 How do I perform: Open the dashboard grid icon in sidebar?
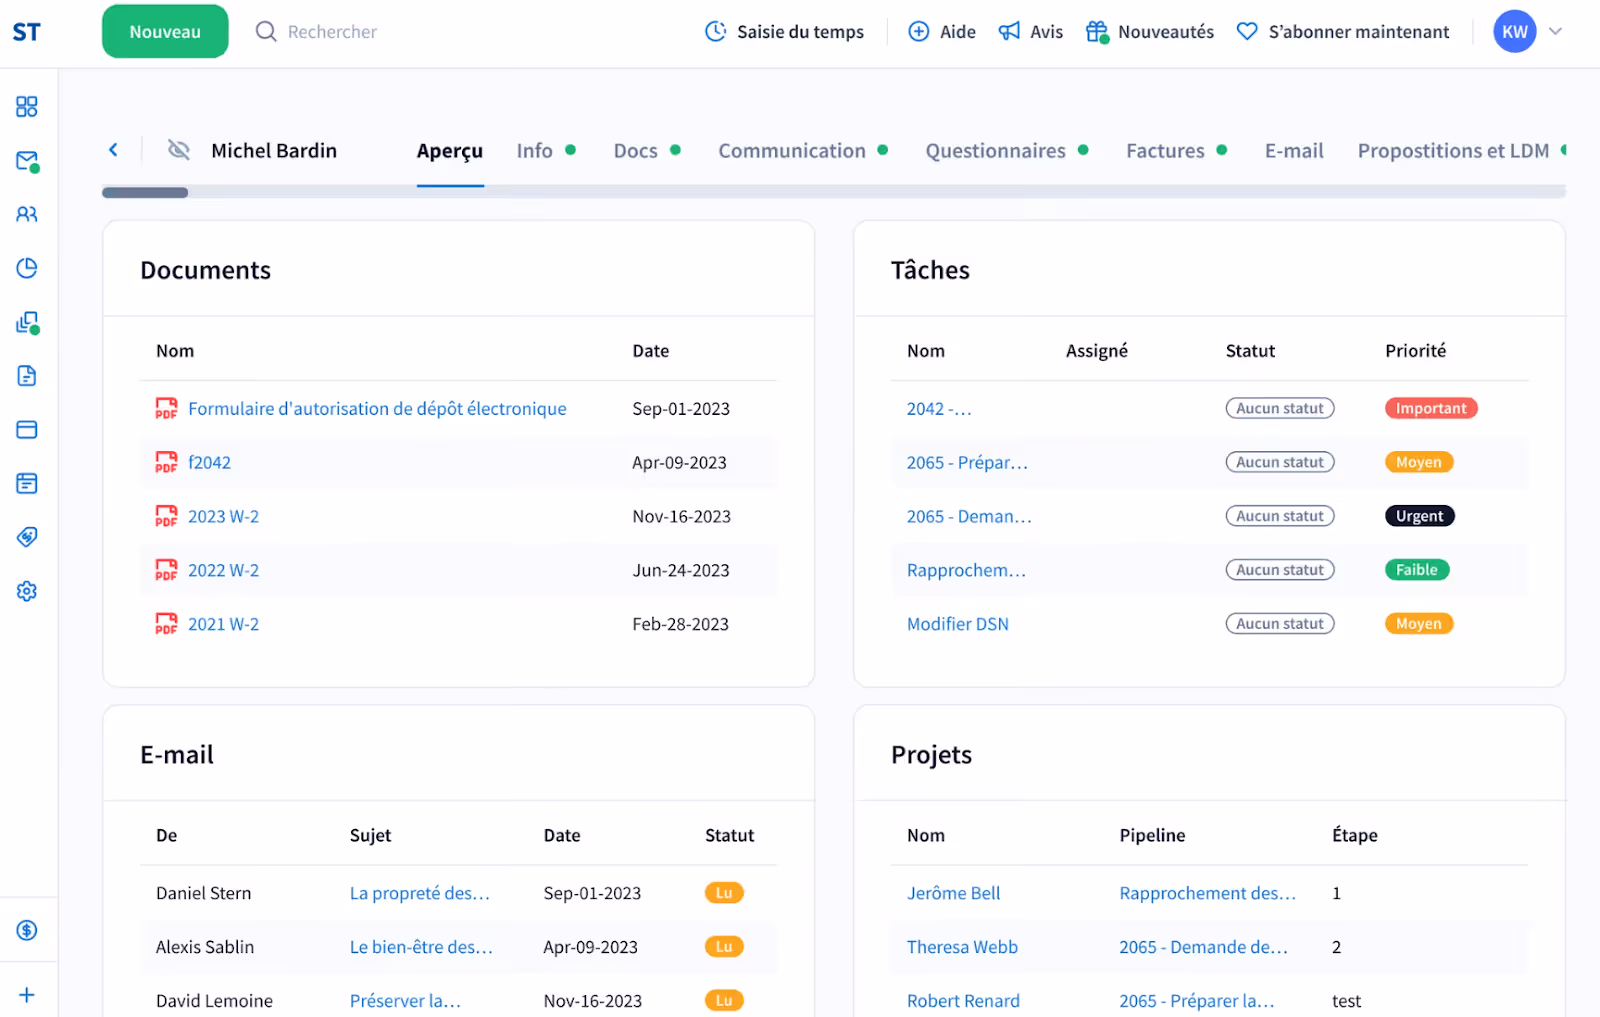27,107
